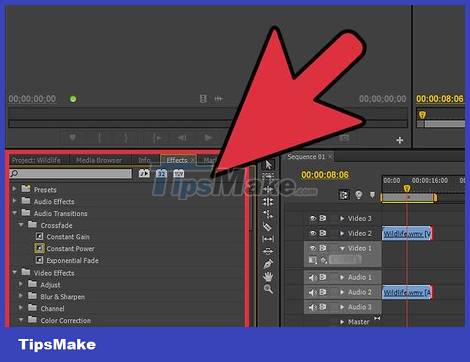The width and height of the screenshot is (470, 362).
Task: Expand the Master track triangle
Action: [342, 322]
